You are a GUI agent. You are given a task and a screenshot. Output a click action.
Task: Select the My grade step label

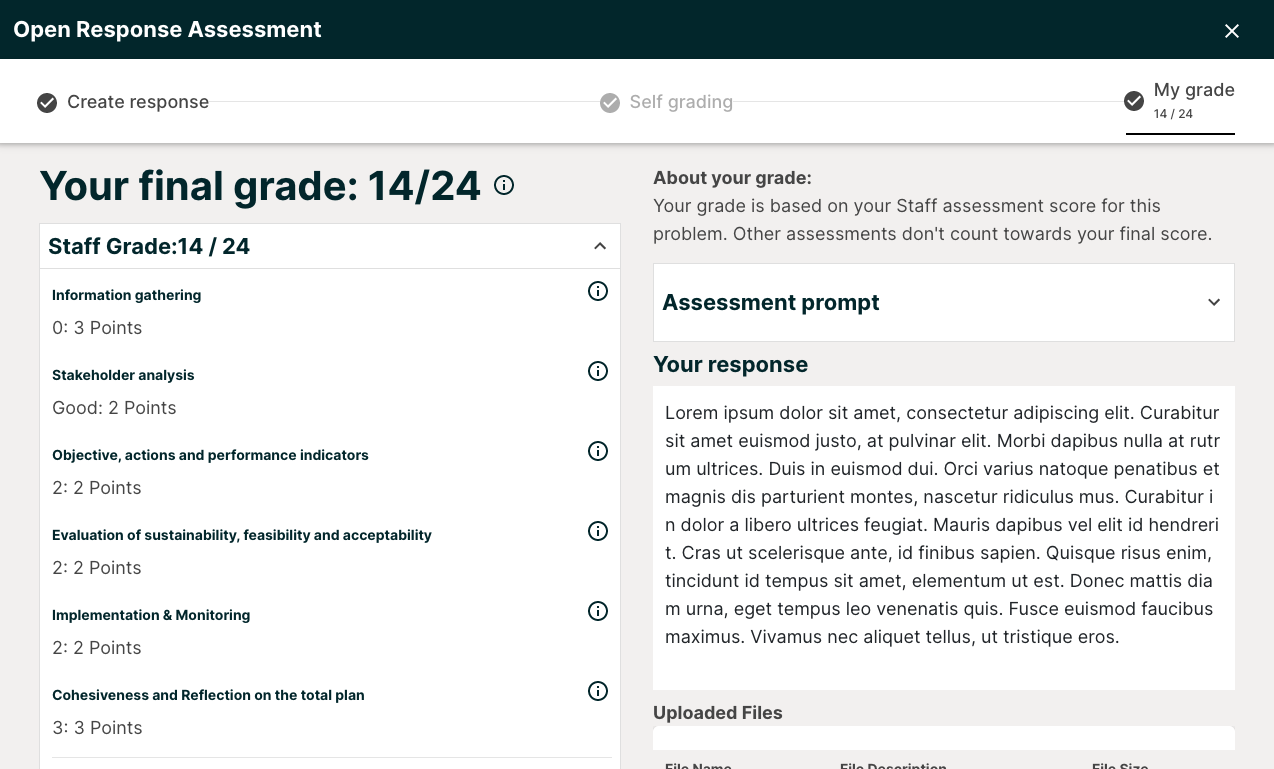point(1194,90)
